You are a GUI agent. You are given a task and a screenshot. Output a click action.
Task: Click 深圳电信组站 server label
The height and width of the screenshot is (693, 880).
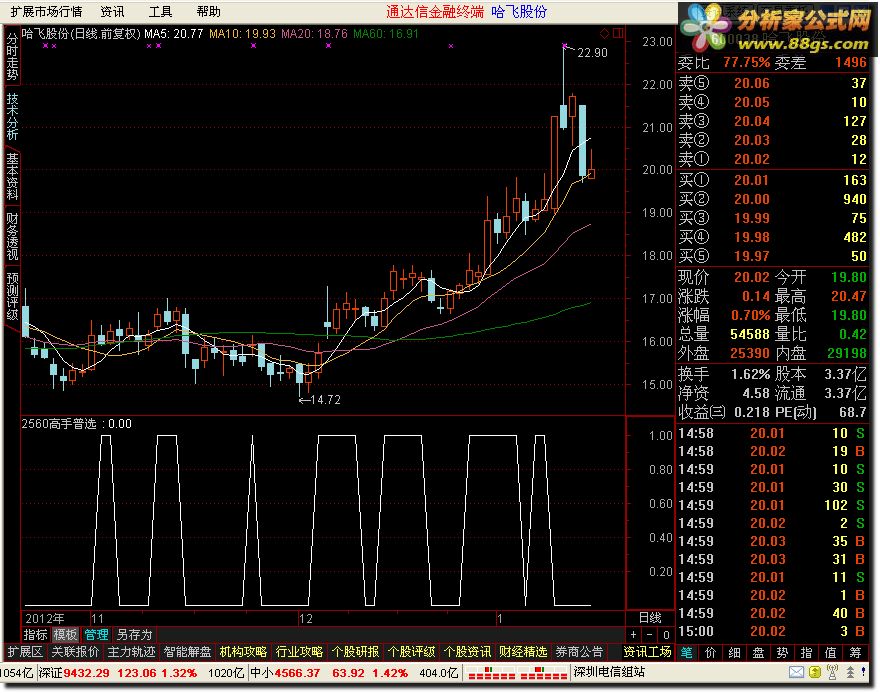coord(608,672)
